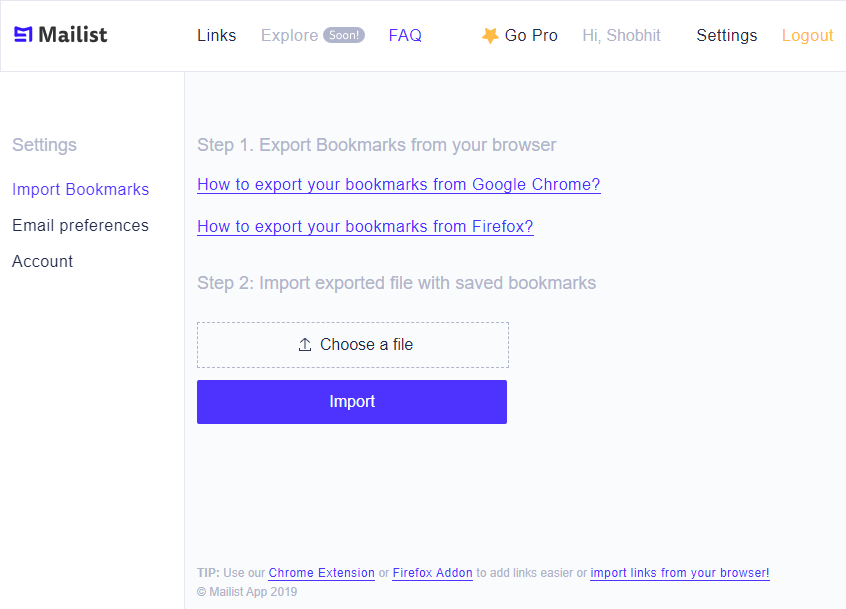The image size is (846, 609).
Task: Open the FAQ page
Action: click(405, 35)
